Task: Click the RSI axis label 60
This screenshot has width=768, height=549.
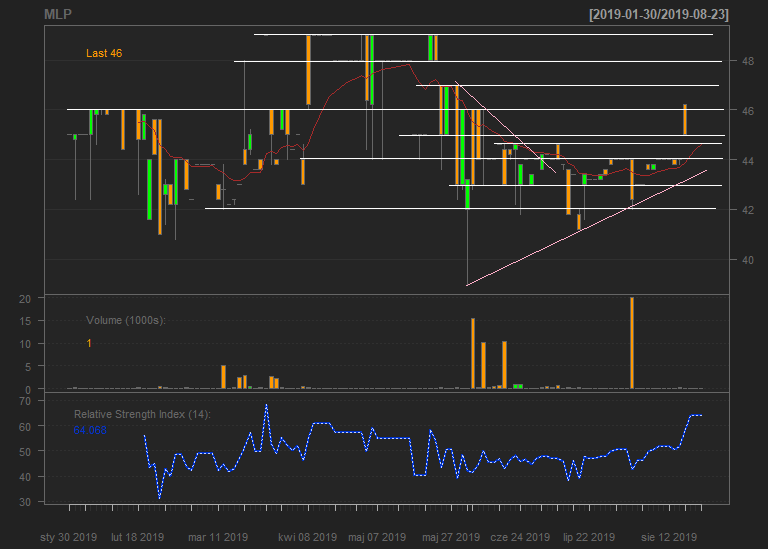Action: [x=25, y=427]
